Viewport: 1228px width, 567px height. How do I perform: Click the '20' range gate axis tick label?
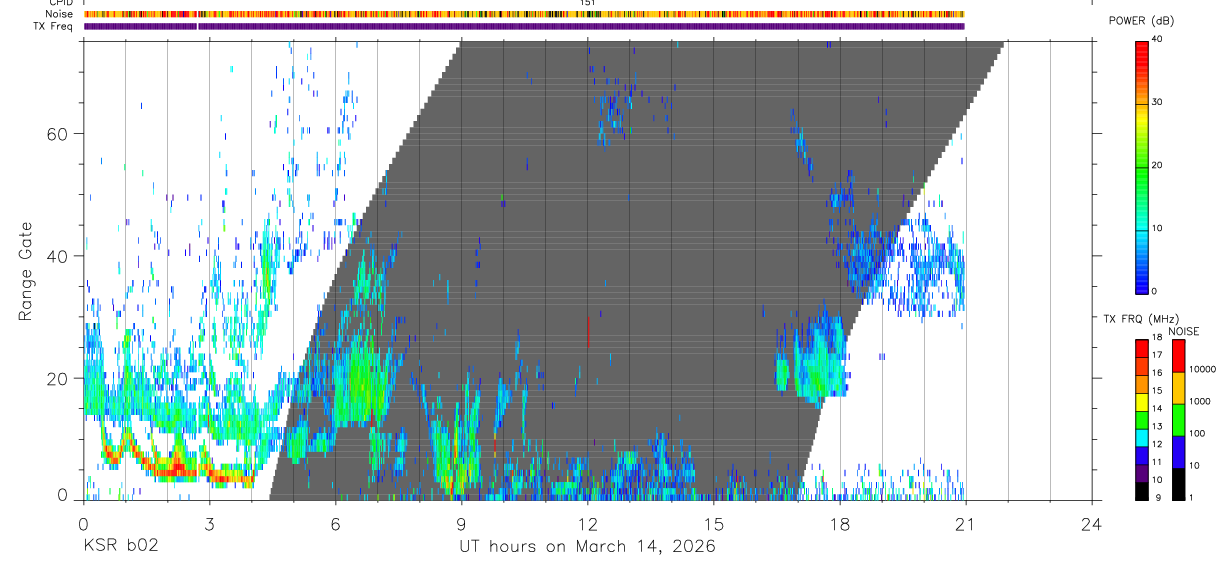pos(59,379)
